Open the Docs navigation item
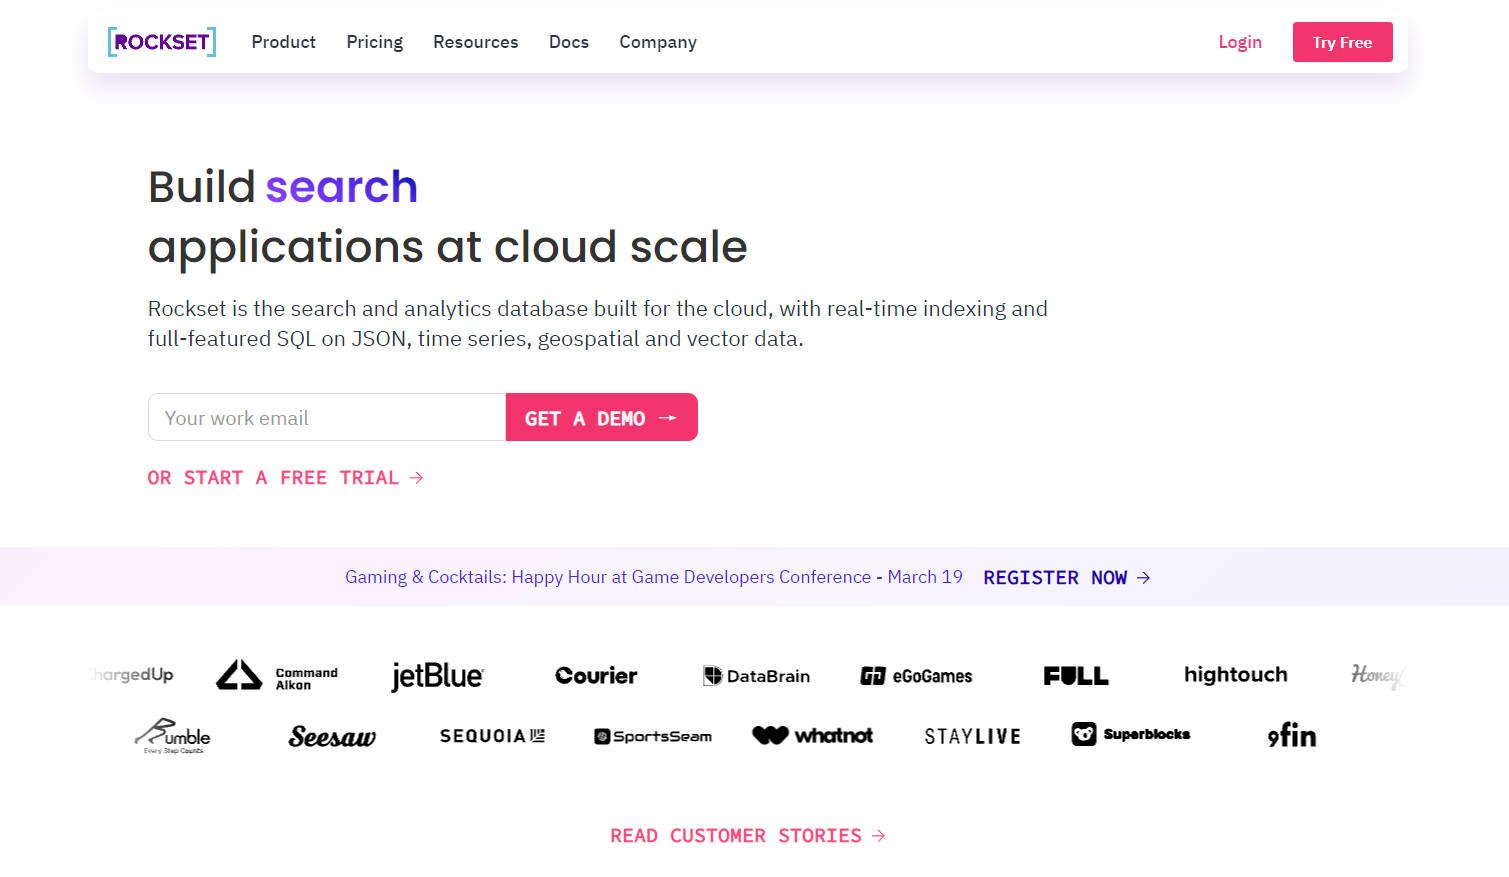 (568, 42)
